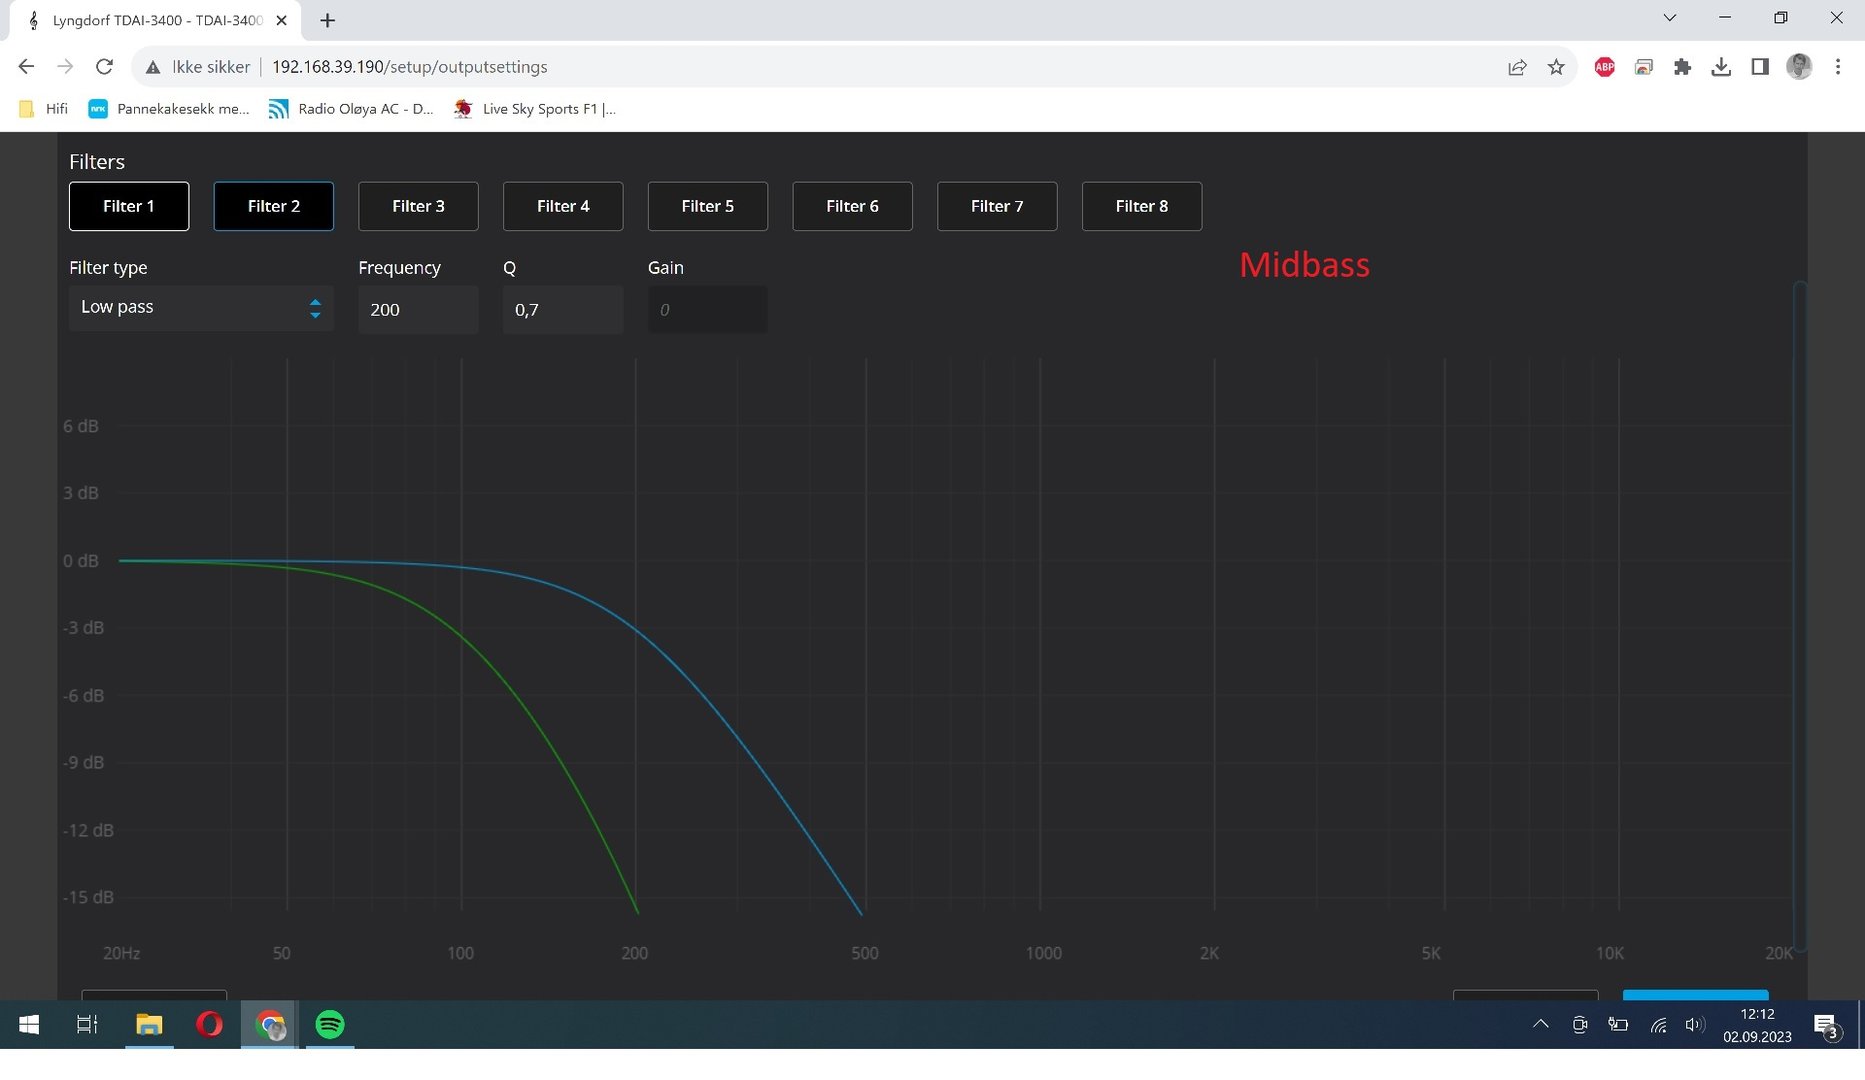
Task: Open the Live Sky Sports F1 bookmark
Action: (x=534, y=109)
